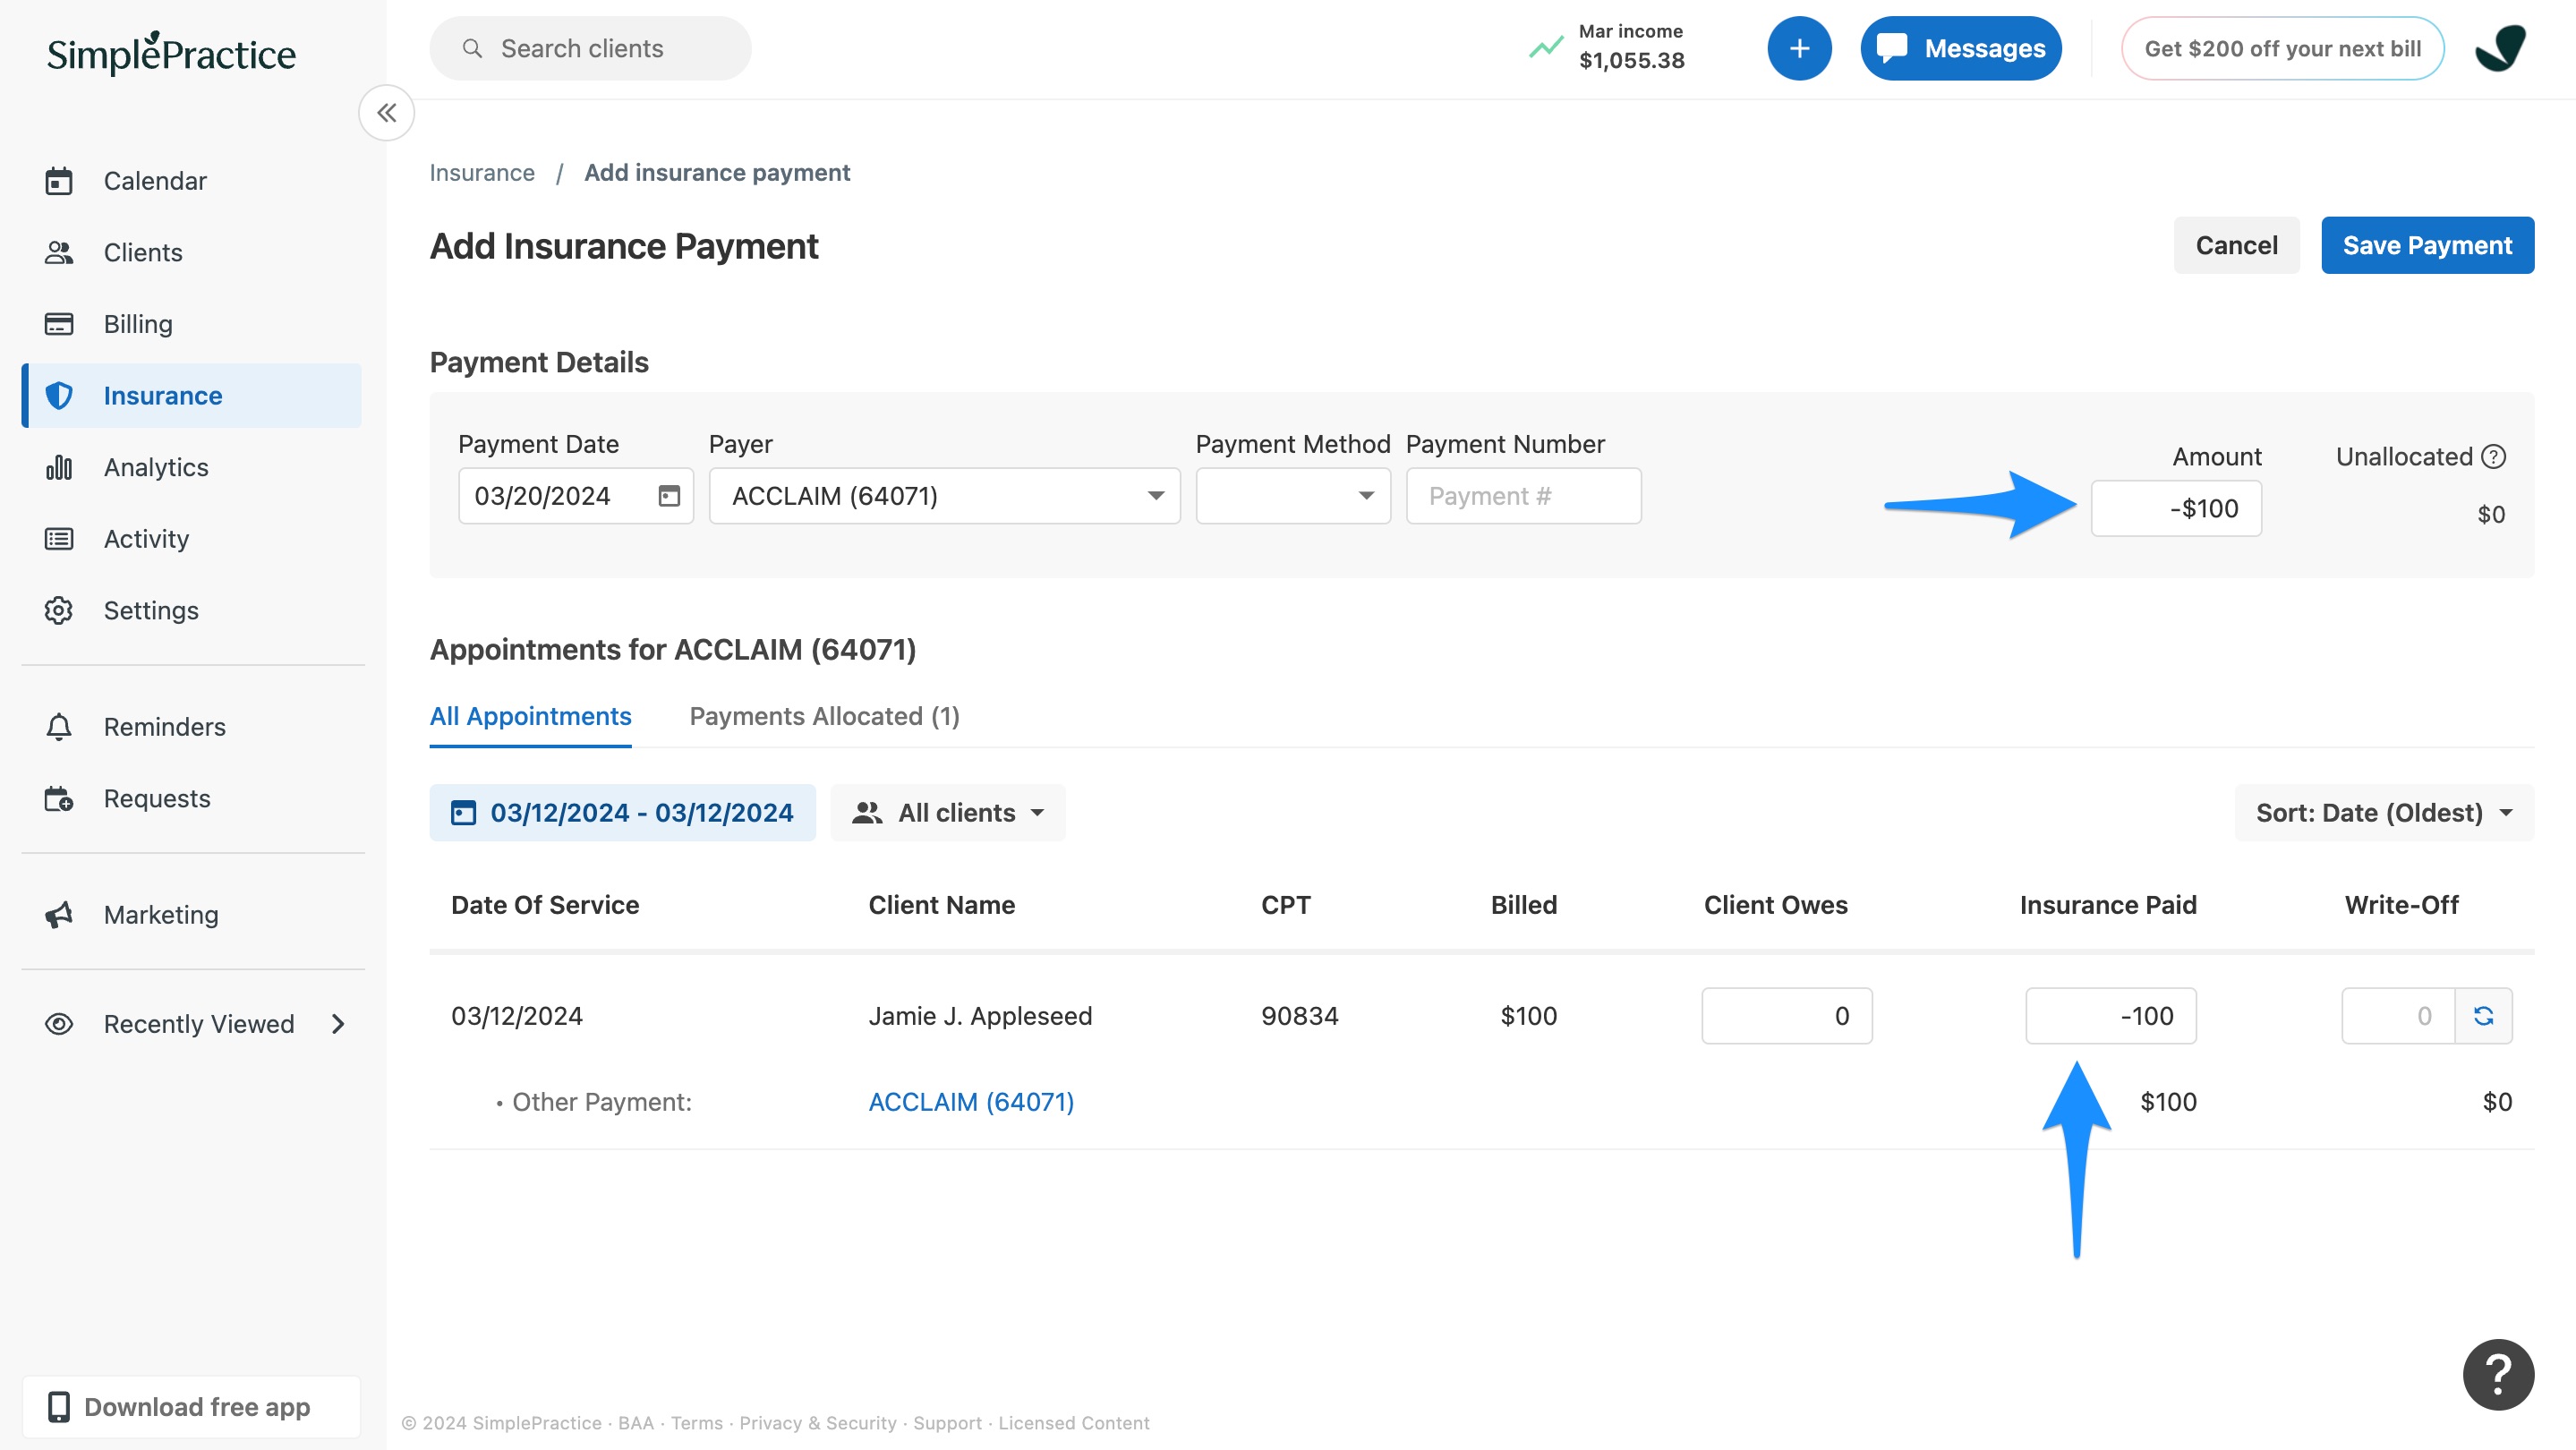Click the Clients people icon
The height and width of the screenshot is (1450, 2576).
tap(59, 253)
